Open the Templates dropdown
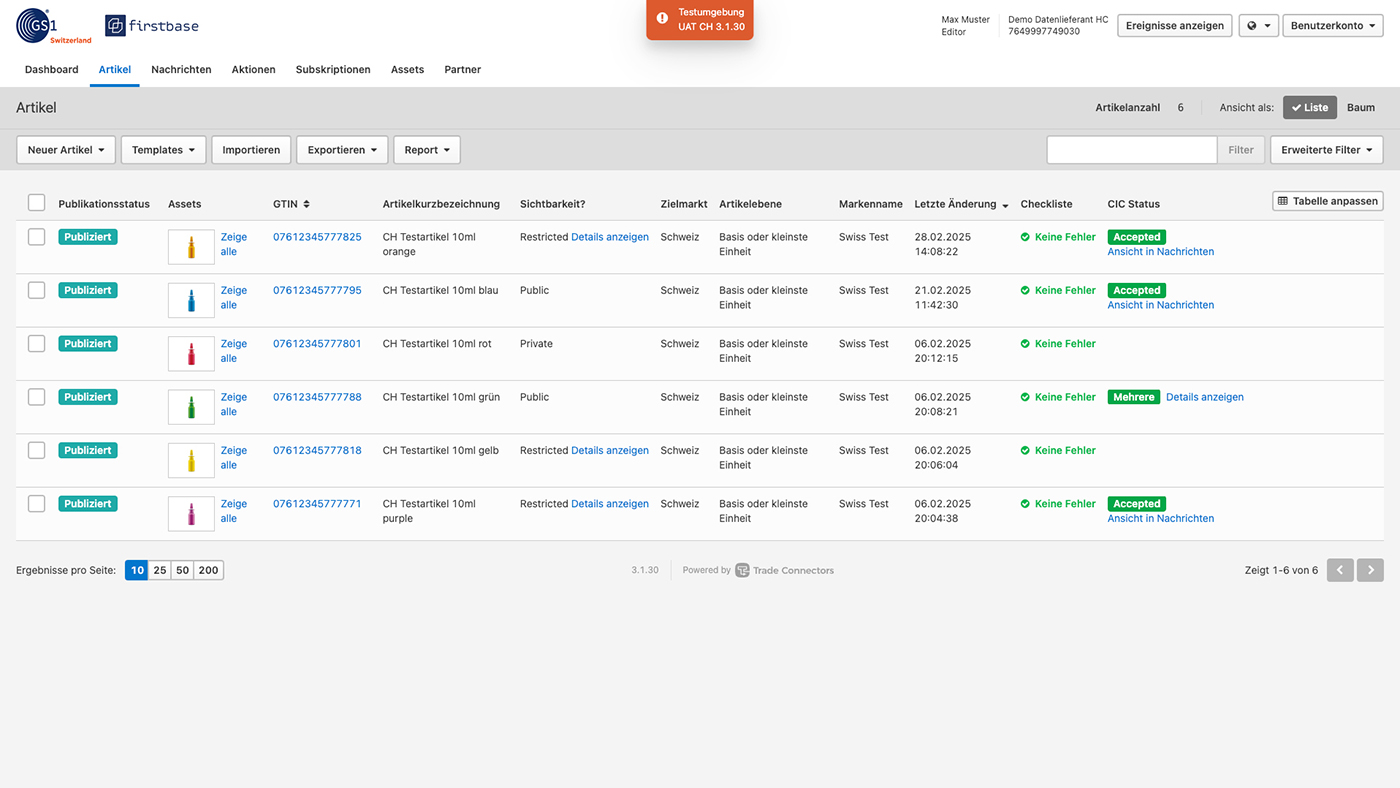 pos(163,150)
